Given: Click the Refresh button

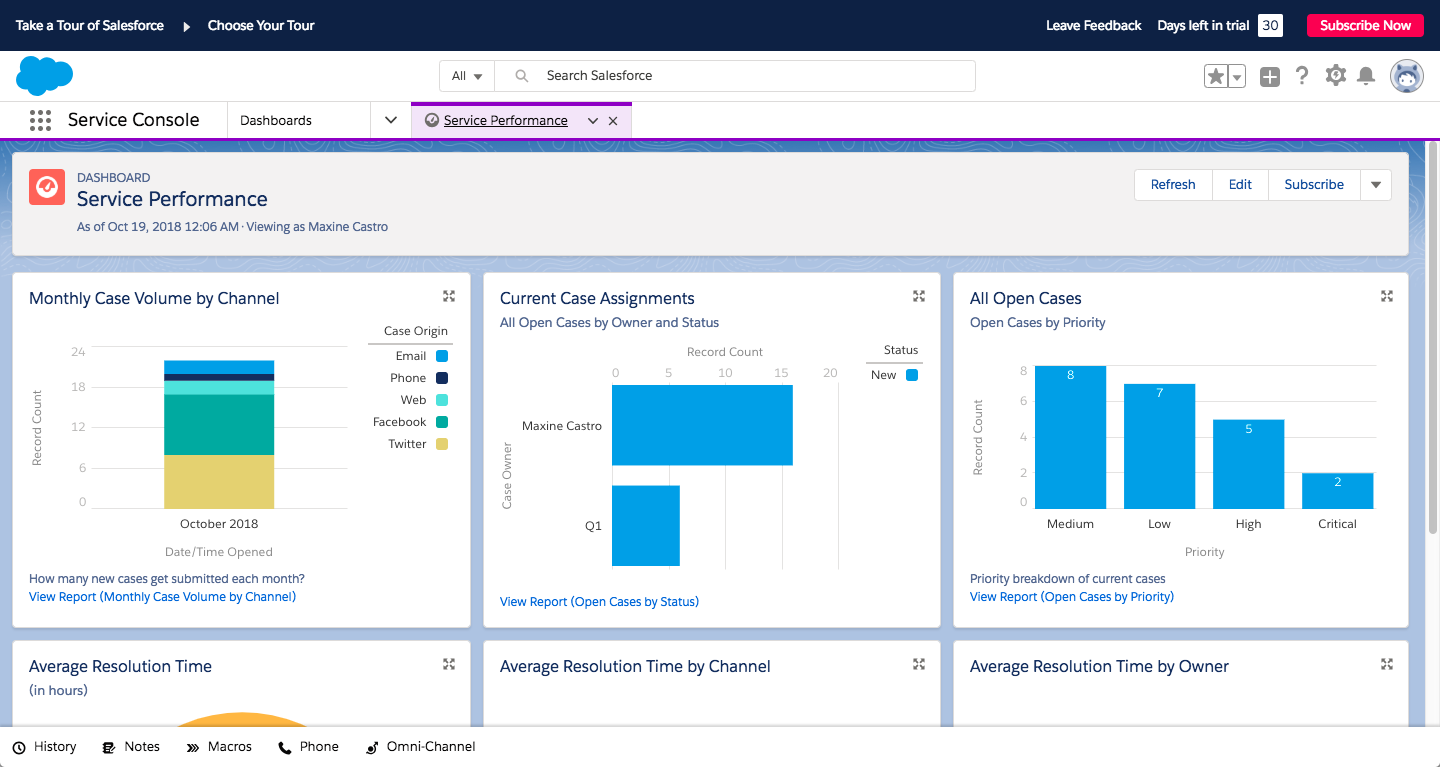Looking at the screenshot, I should point(1173,185).
